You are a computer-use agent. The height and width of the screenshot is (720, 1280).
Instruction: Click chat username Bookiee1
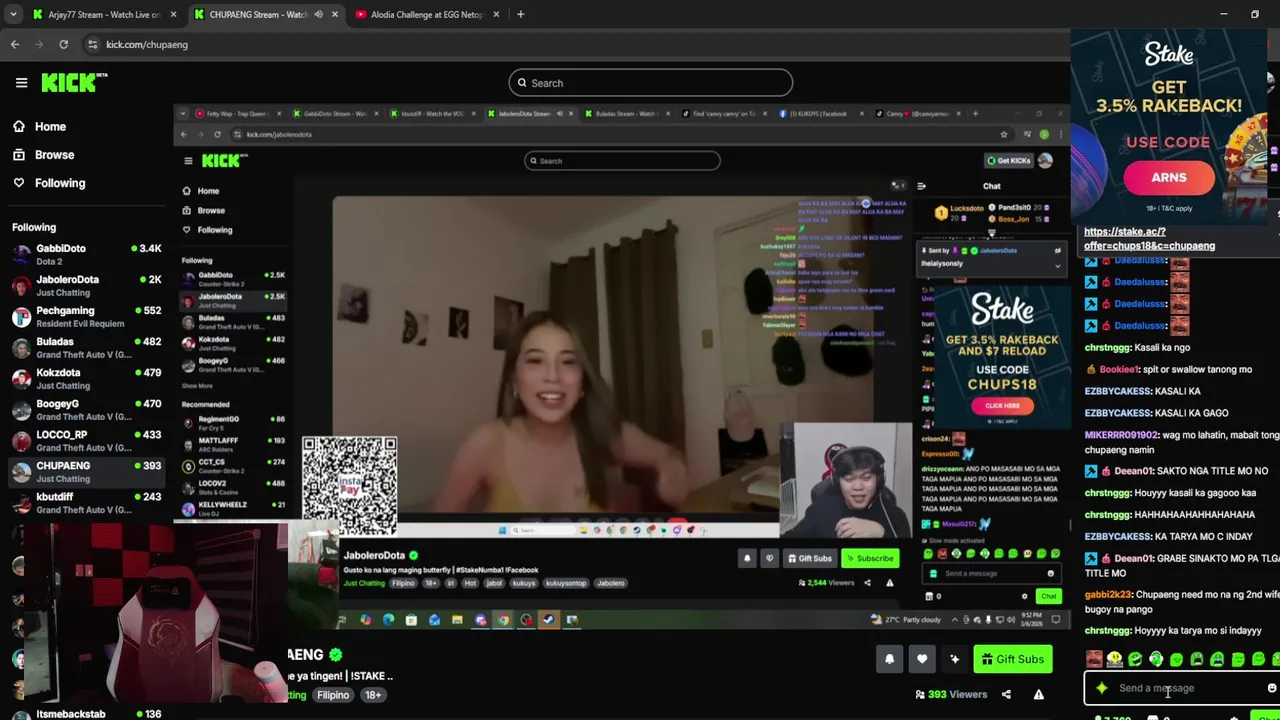click(x=1119, y=369)
